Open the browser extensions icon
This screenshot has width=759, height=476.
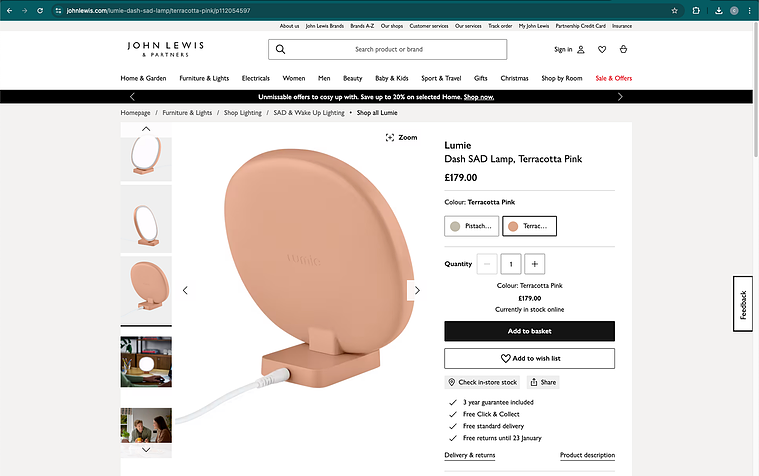(696, 10)
